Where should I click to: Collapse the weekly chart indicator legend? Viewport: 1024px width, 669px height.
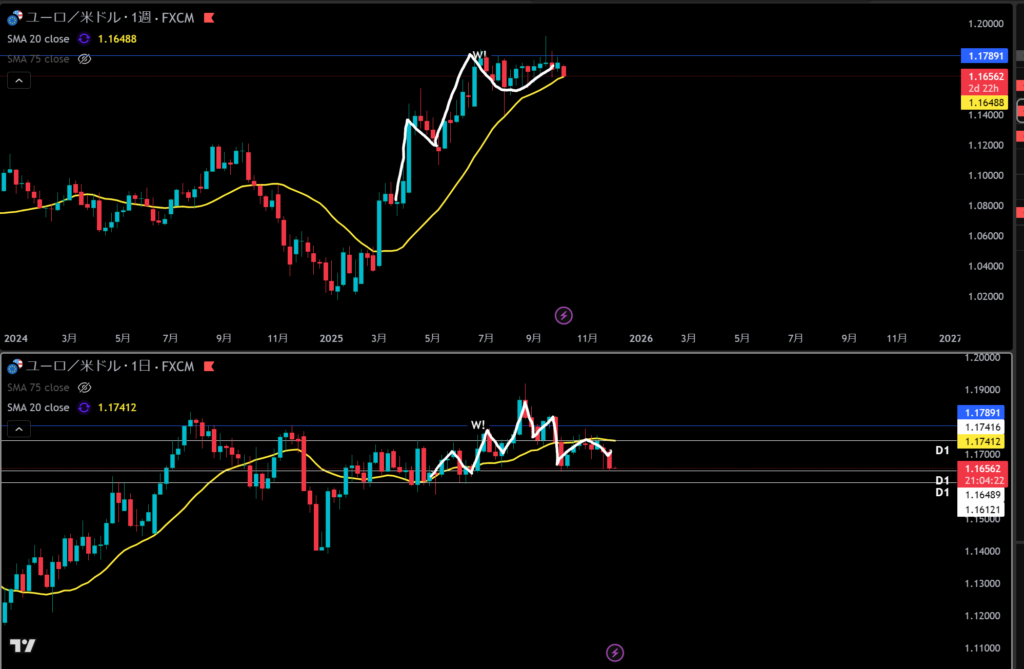(18, 80)
